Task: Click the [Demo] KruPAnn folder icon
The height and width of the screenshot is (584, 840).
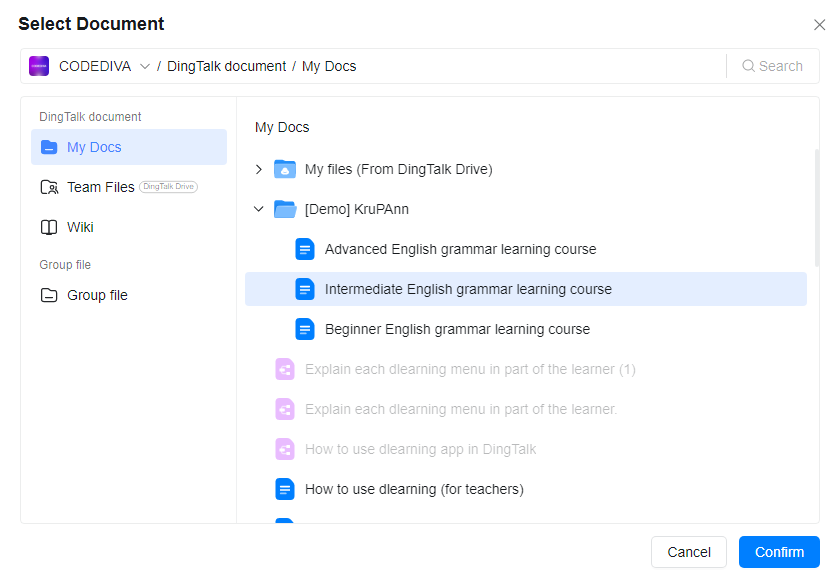Action: pos(285,209)
